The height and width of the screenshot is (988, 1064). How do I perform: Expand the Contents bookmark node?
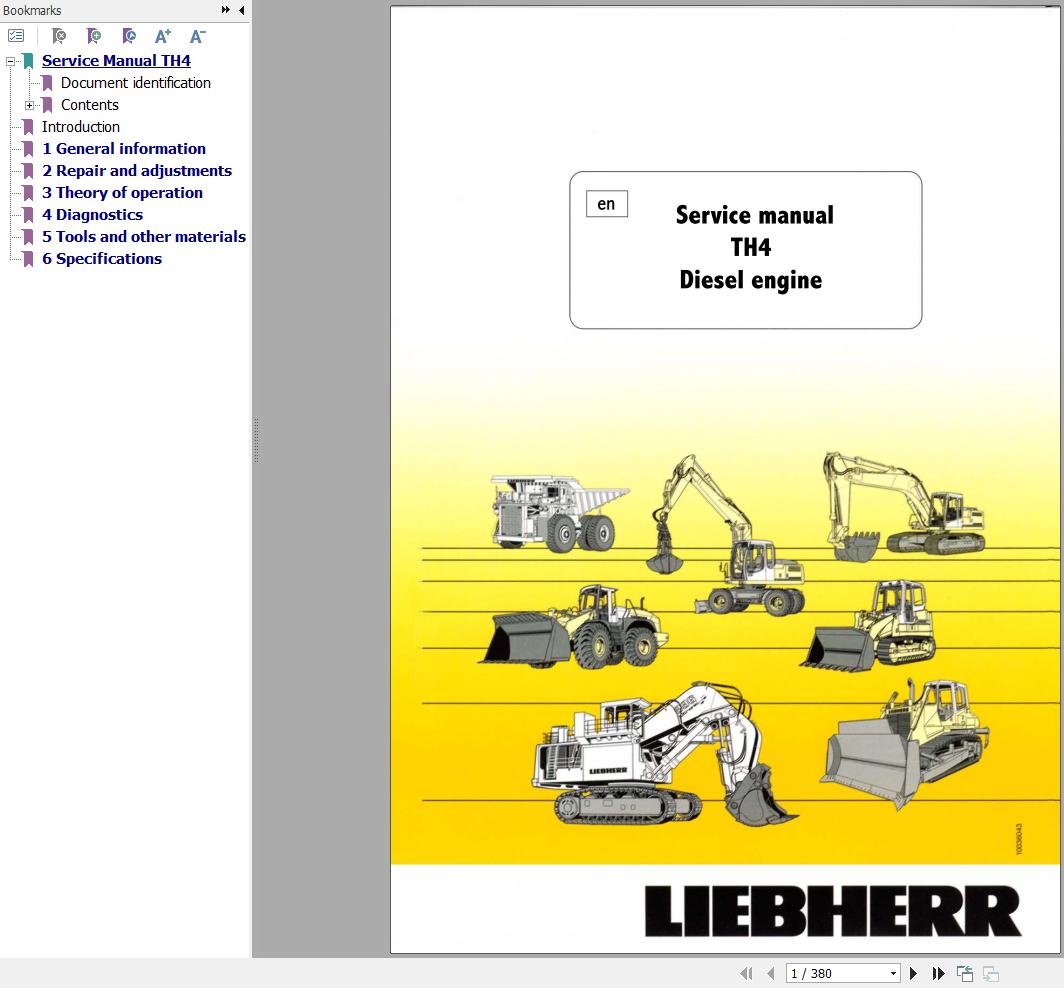point(29,105)
